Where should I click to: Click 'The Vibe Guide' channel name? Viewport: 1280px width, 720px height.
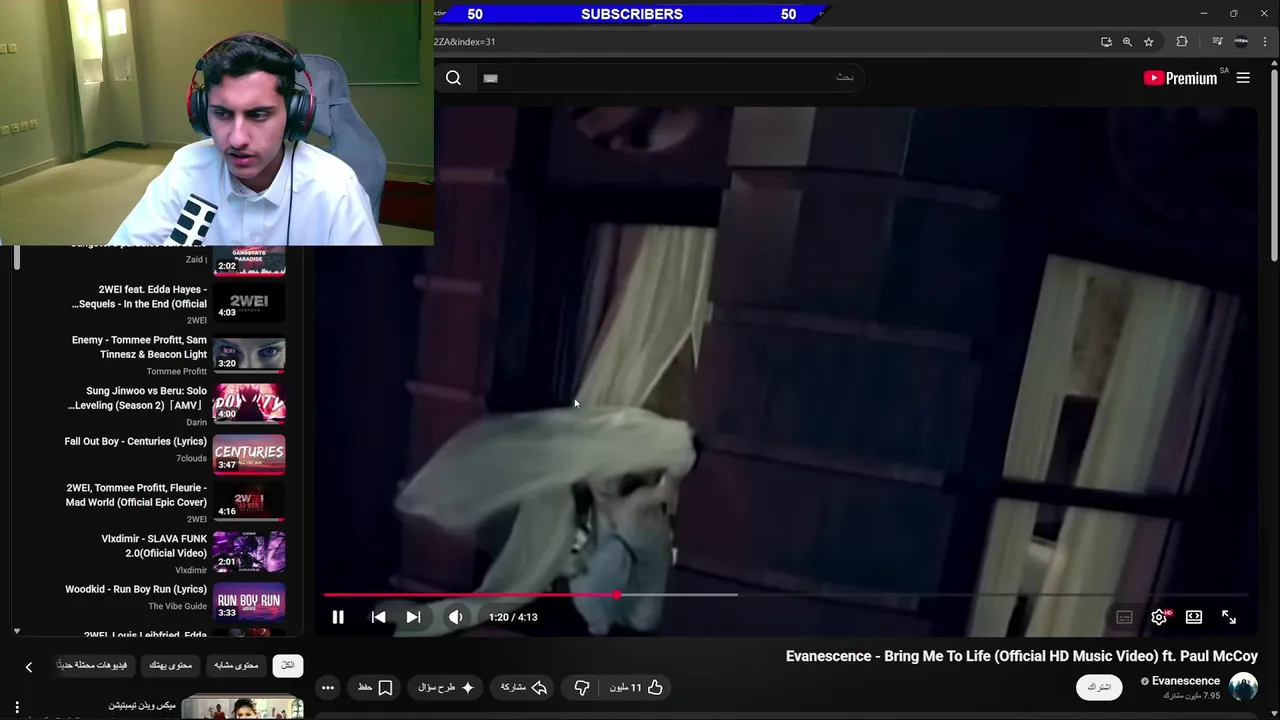click(178, 607)
